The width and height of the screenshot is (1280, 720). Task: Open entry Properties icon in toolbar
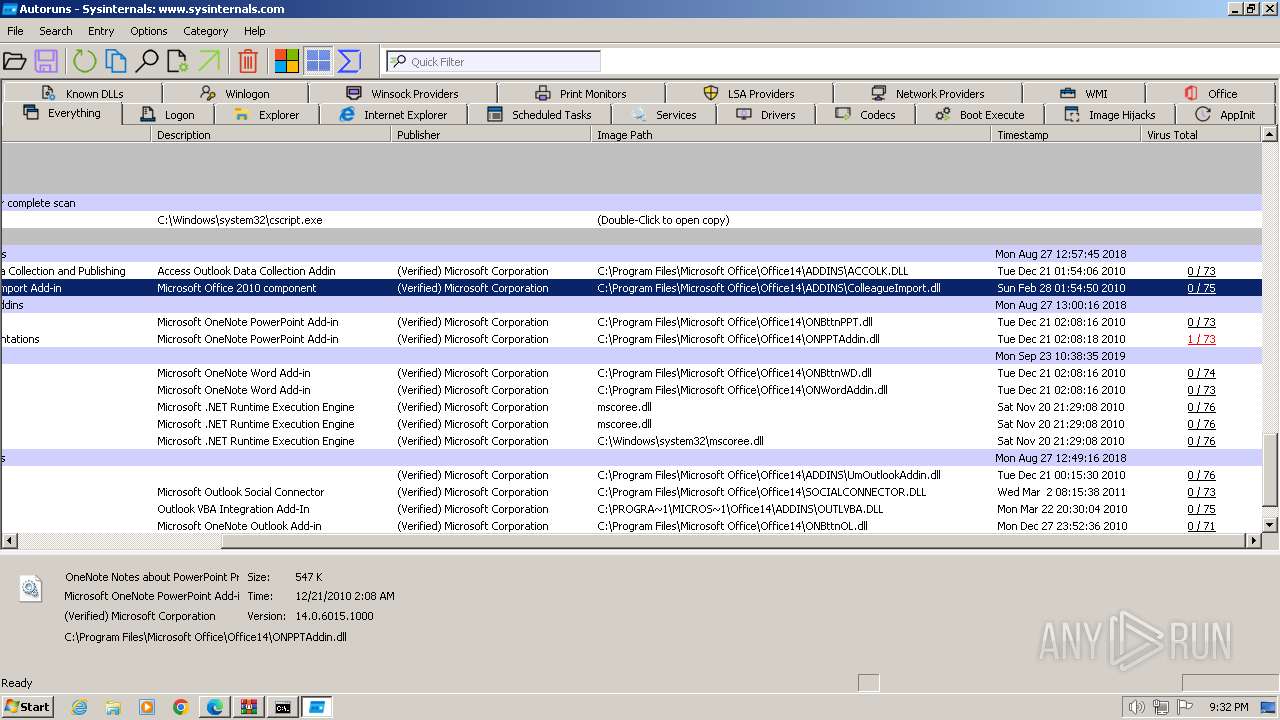(x=178, y=62)
